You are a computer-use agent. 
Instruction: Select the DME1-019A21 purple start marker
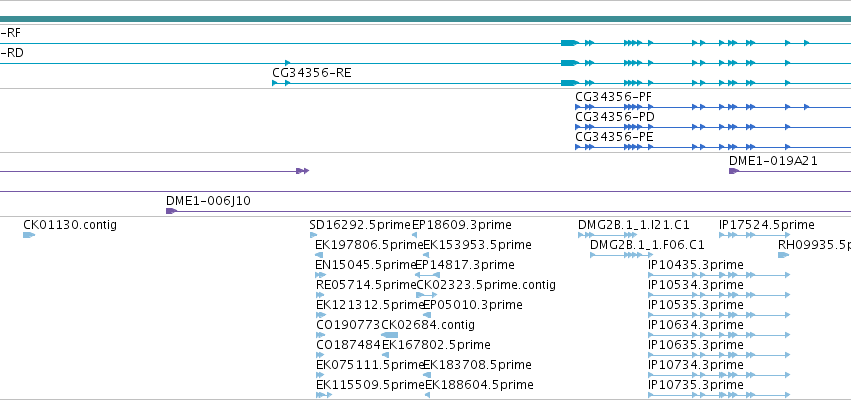pyautogui.click(x=734, y=171)
